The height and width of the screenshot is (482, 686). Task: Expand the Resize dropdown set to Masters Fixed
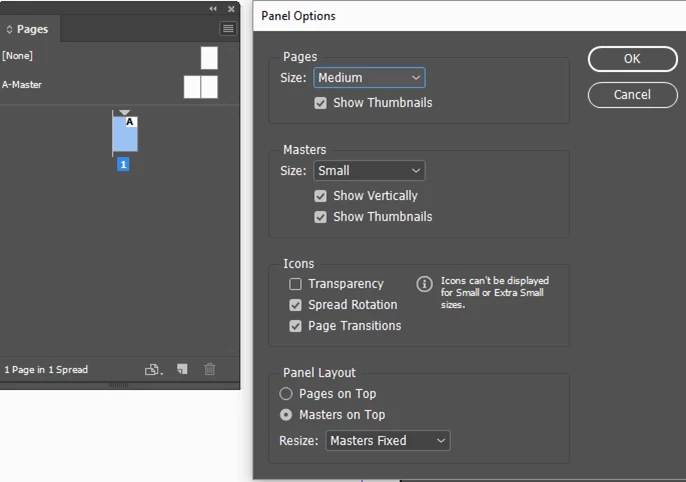click(x=388, y=440)
